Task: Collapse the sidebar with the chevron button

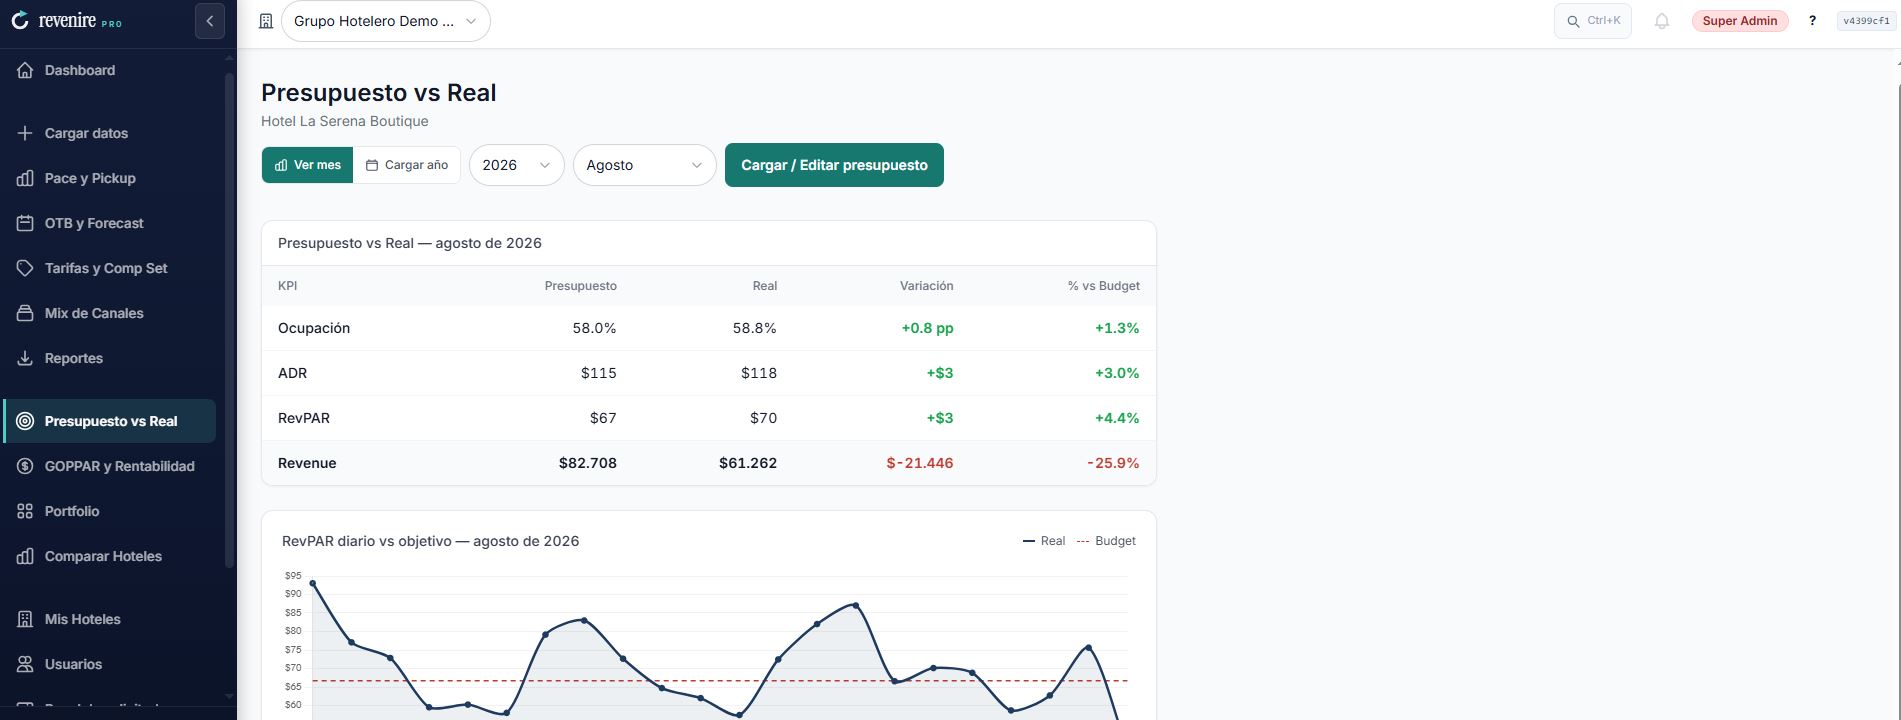Action: [x=210, y=21]
